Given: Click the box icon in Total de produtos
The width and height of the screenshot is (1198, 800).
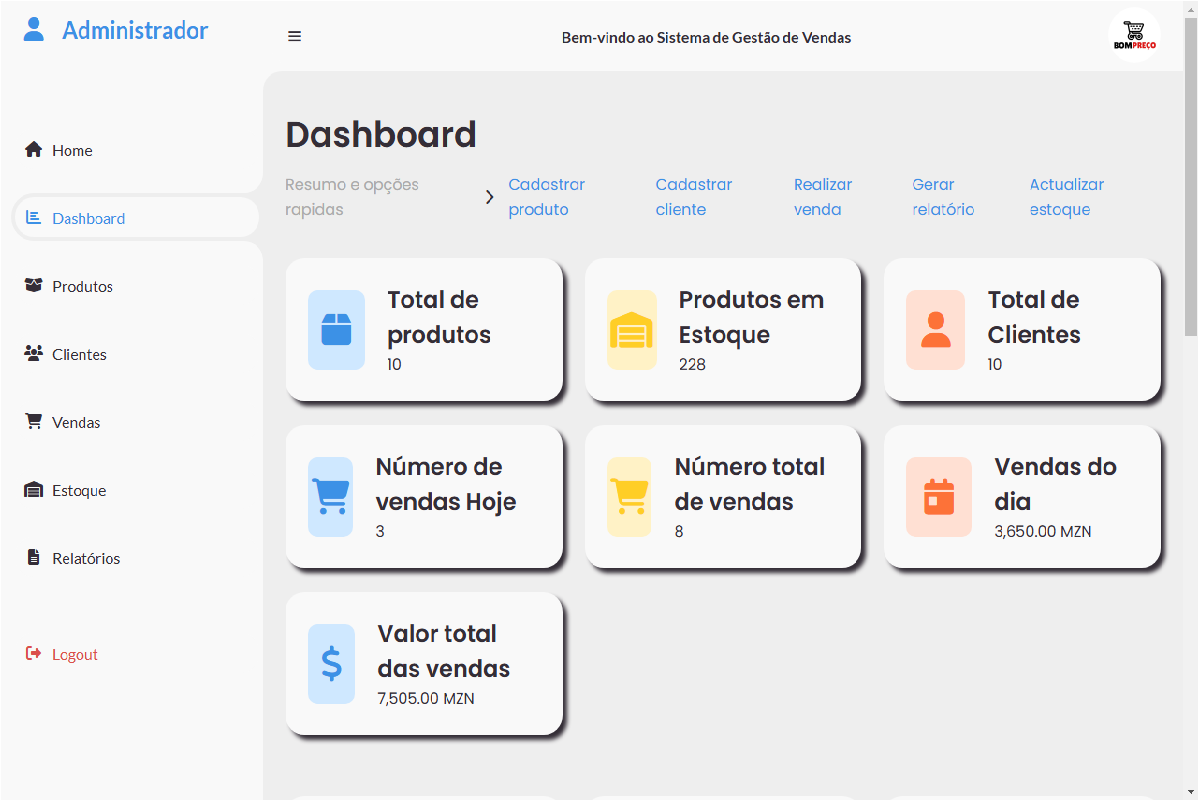Looking at the screenshot, I should pyautogui.click(x=336, y=330).
